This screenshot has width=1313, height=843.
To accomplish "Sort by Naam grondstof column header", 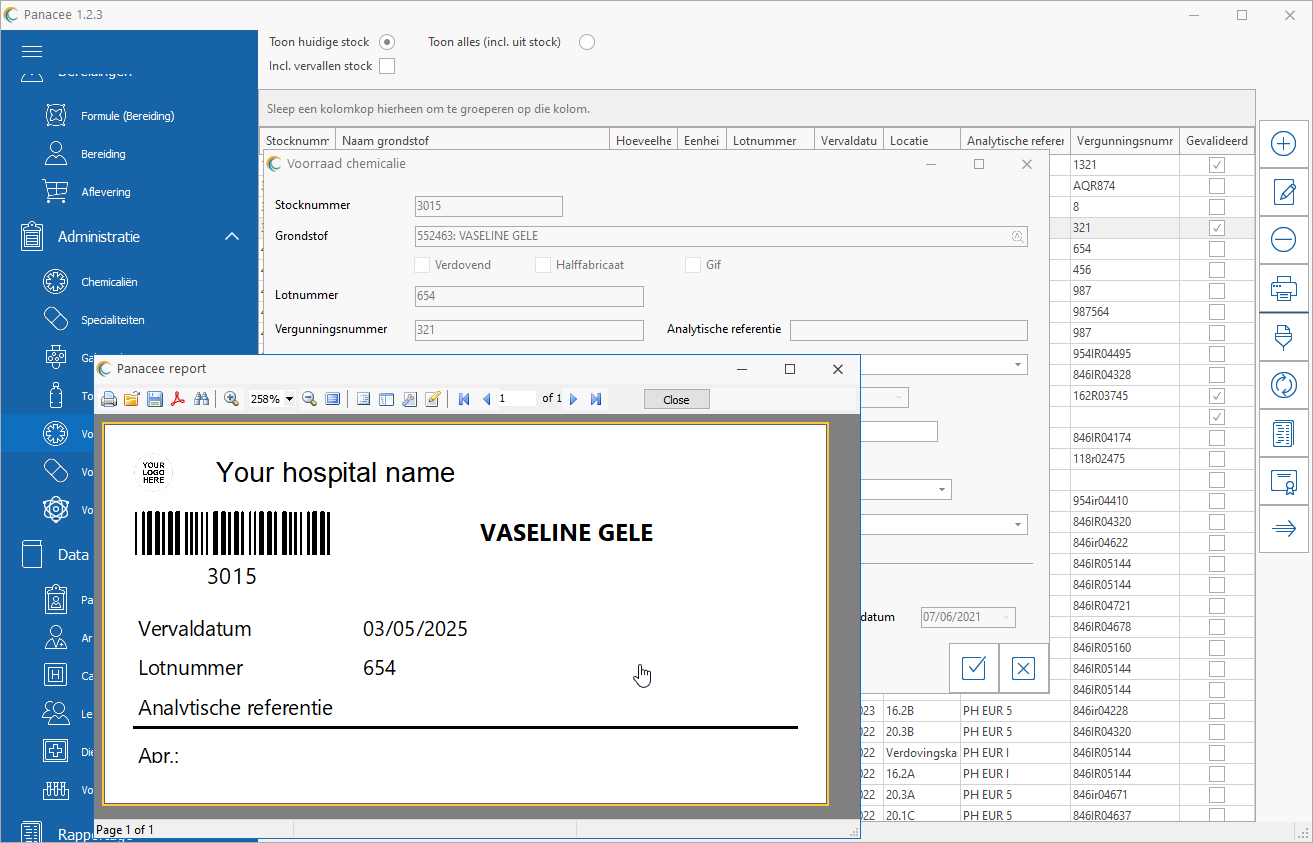I will (473, 141).
